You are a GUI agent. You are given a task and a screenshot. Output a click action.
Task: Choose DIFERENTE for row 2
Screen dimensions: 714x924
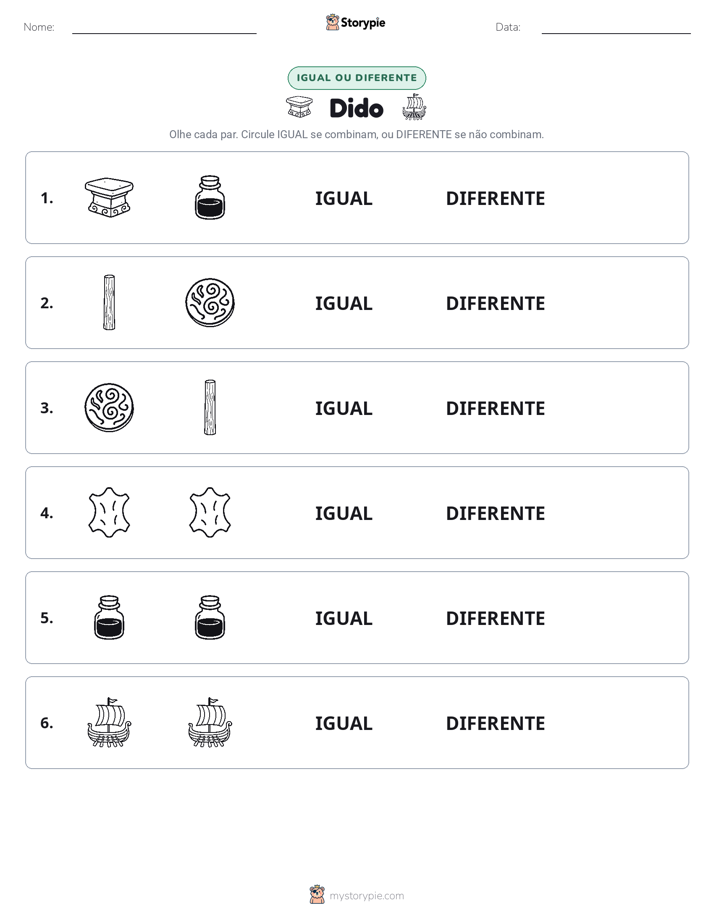click(495, 303)
